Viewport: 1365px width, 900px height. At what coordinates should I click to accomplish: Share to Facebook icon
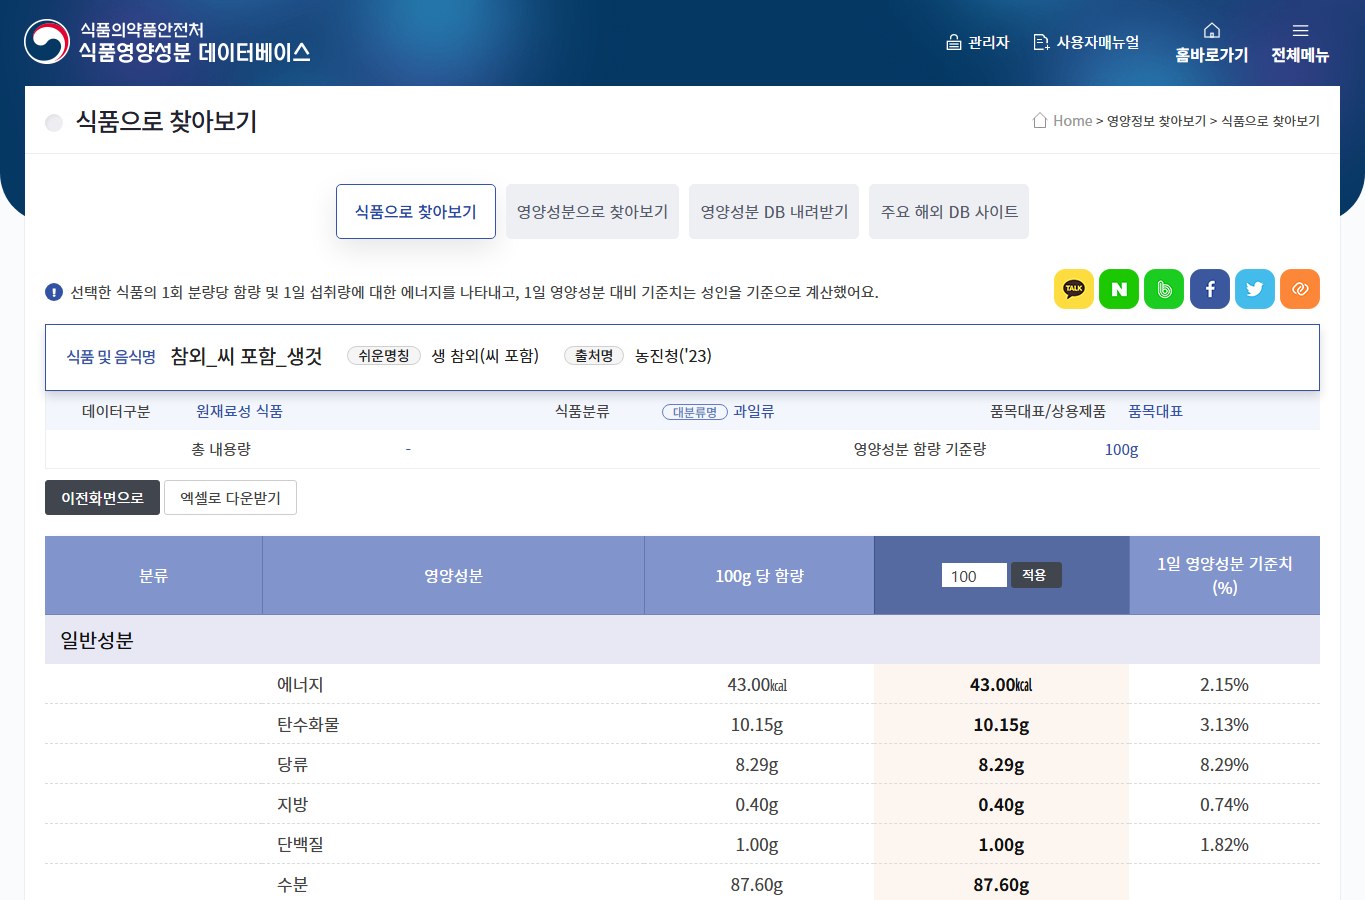tap(1210, 289)
